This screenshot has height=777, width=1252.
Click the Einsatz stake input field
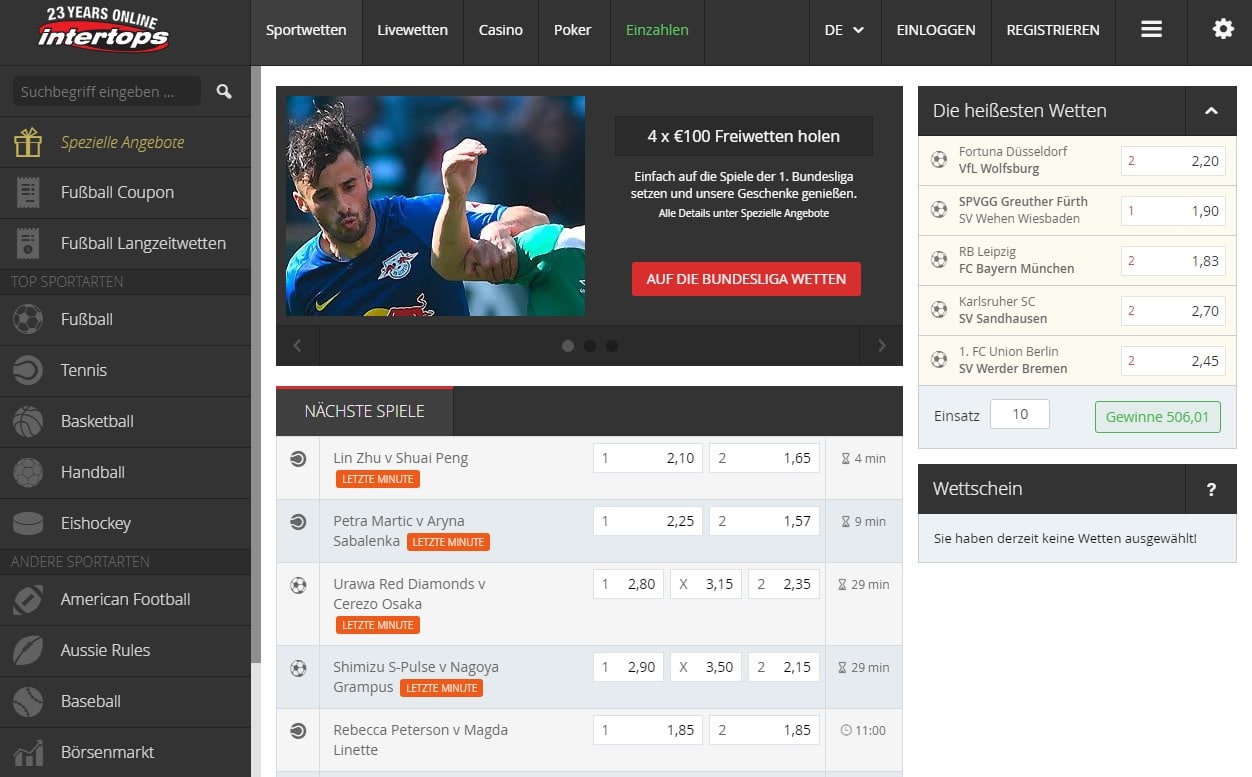coord(1020,414)
